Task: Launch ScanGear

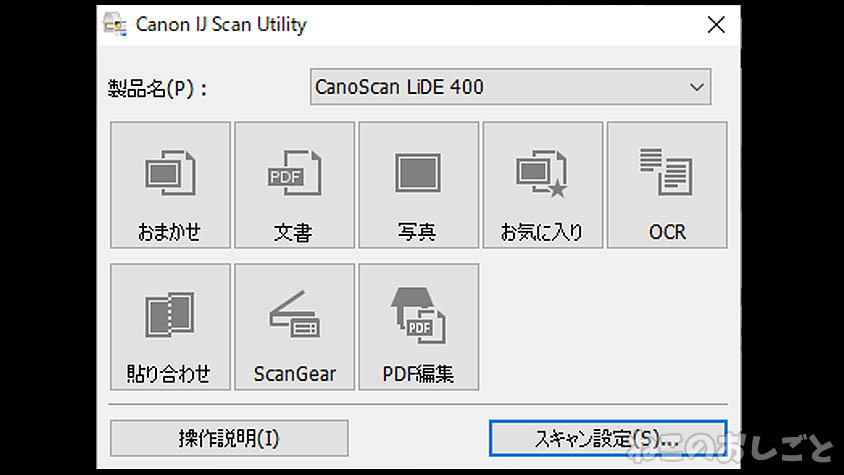Action: click(x=294, y=327)
